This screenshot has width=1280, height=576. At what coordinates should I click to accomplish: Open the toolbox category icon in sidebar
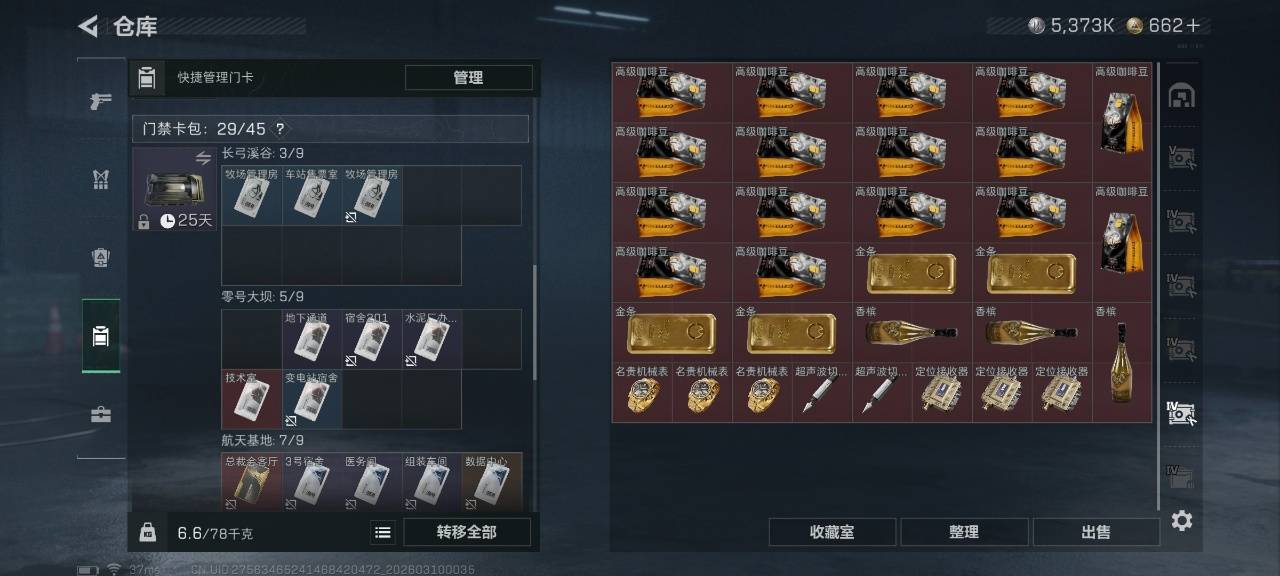(101, 414)
